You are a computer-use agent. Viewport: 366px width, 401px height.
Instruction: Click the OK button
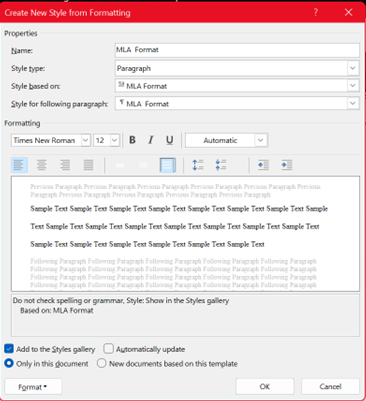pos(265,387)
